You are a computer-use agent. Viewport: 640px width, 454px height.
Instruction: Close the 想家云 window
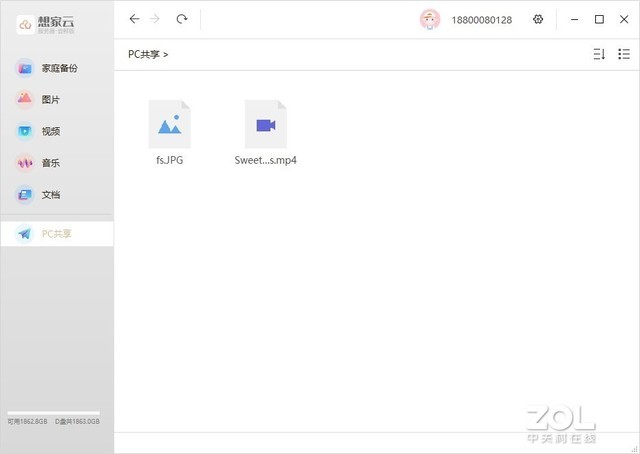tap(624, 19)
